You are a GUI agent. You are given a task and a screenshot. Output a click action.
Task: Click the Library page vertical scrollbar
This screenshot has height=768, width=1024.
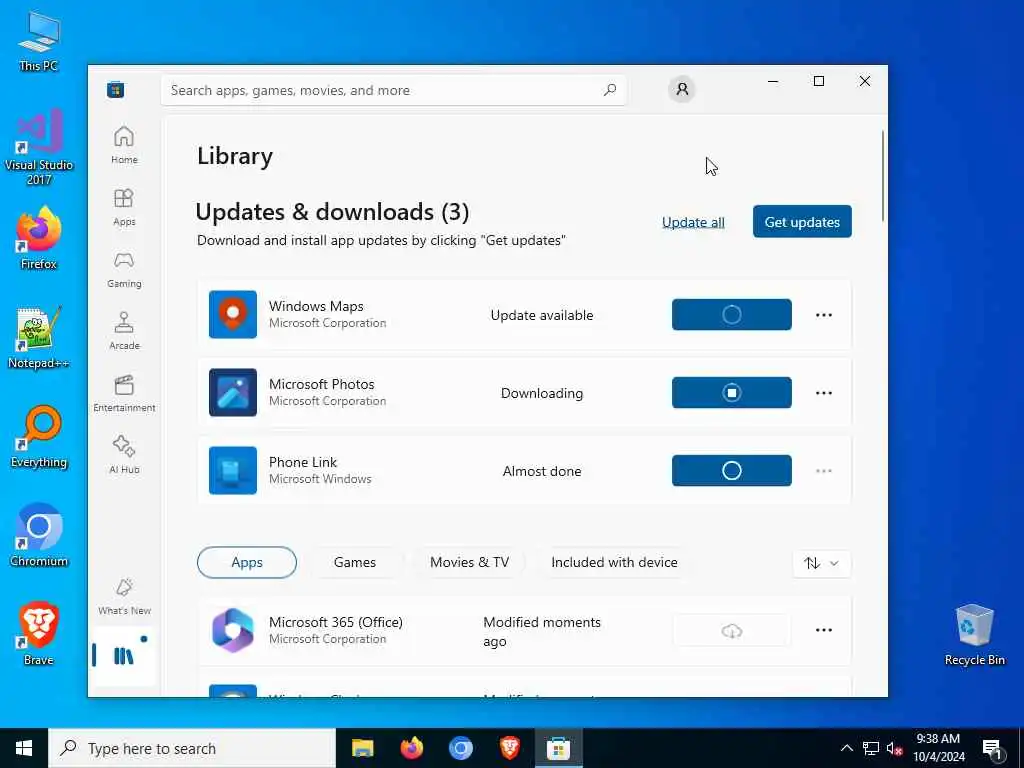pyautogui.click(x=883, y=176)
